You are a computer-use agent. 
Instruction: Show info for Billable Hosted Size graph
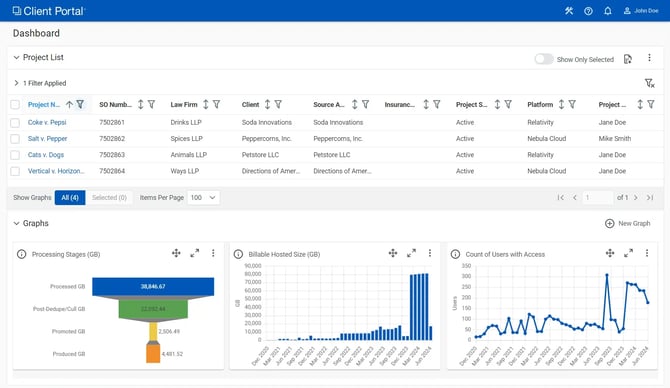238,254
